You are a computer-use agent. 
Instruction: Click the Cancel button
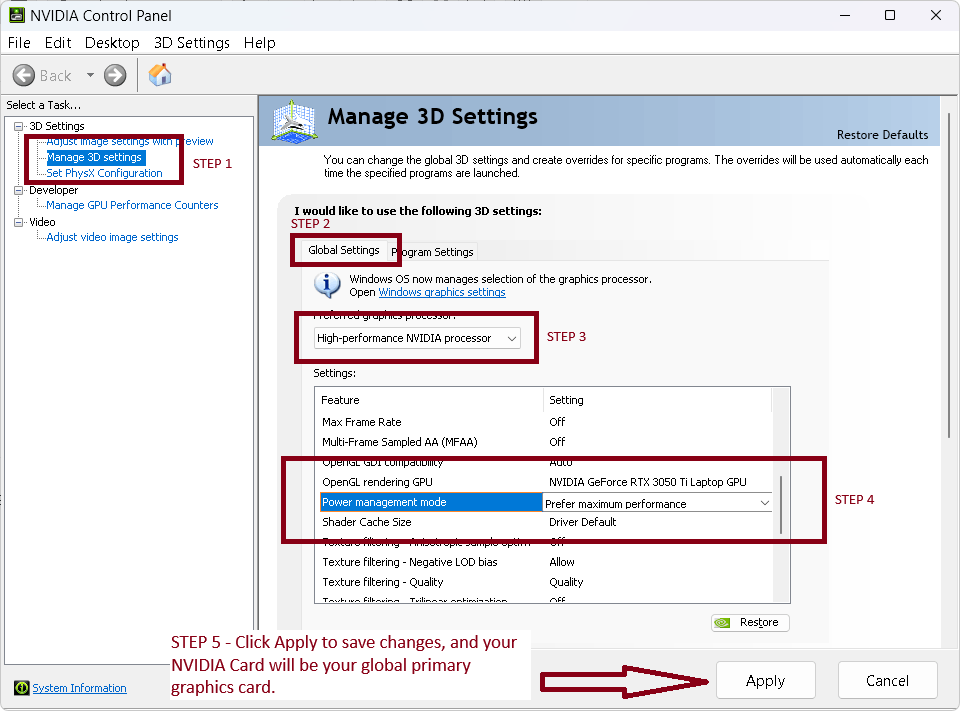(887, 680)
